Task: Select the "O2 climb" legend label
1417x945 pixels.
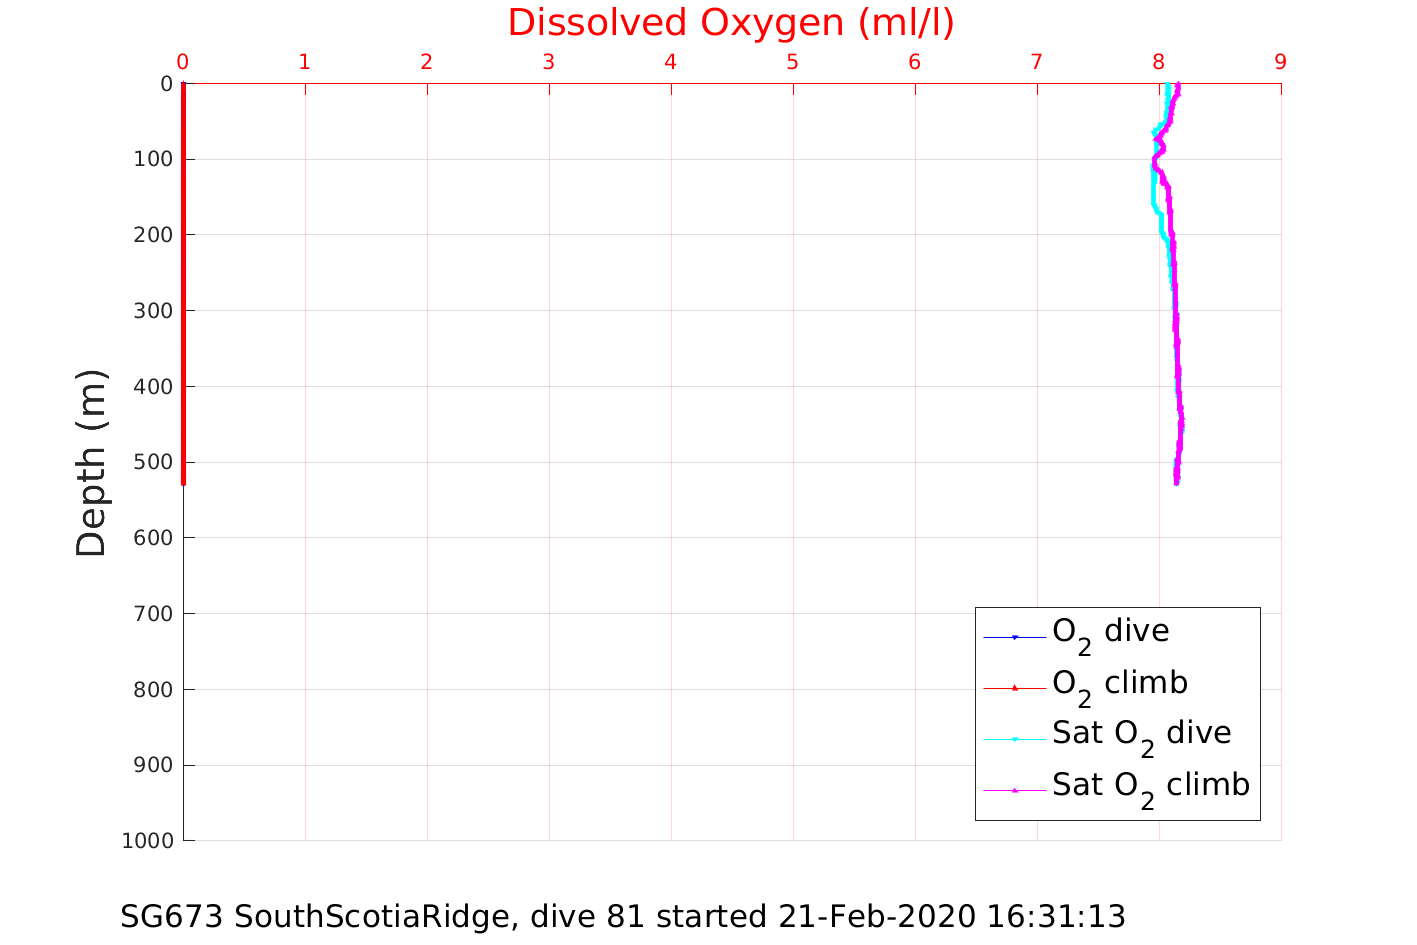Action: pos(1119,684)
